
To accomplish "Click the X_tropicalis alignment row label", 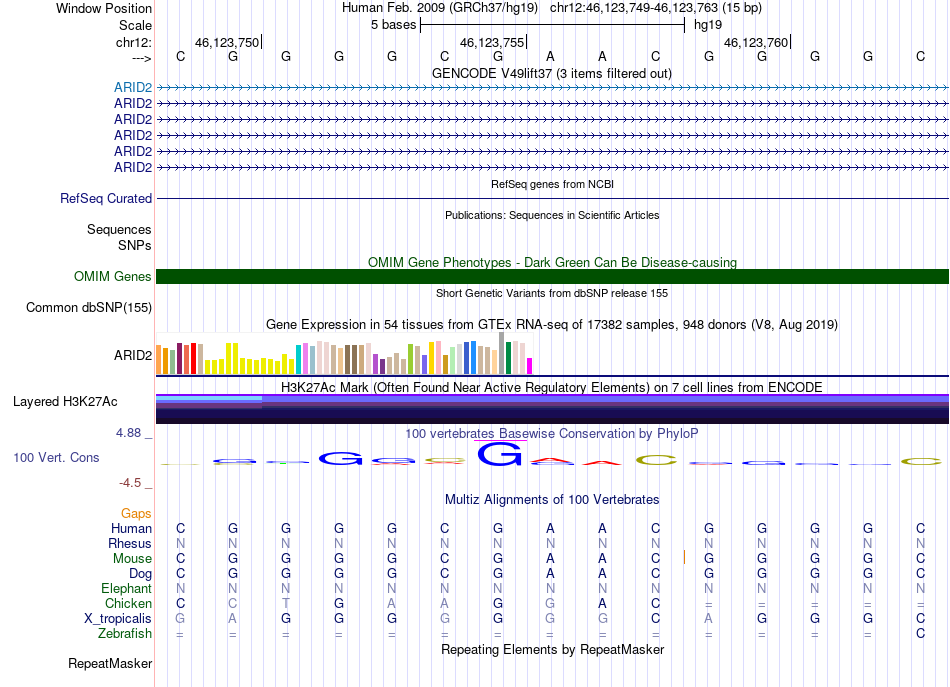I will coord(118,619).
